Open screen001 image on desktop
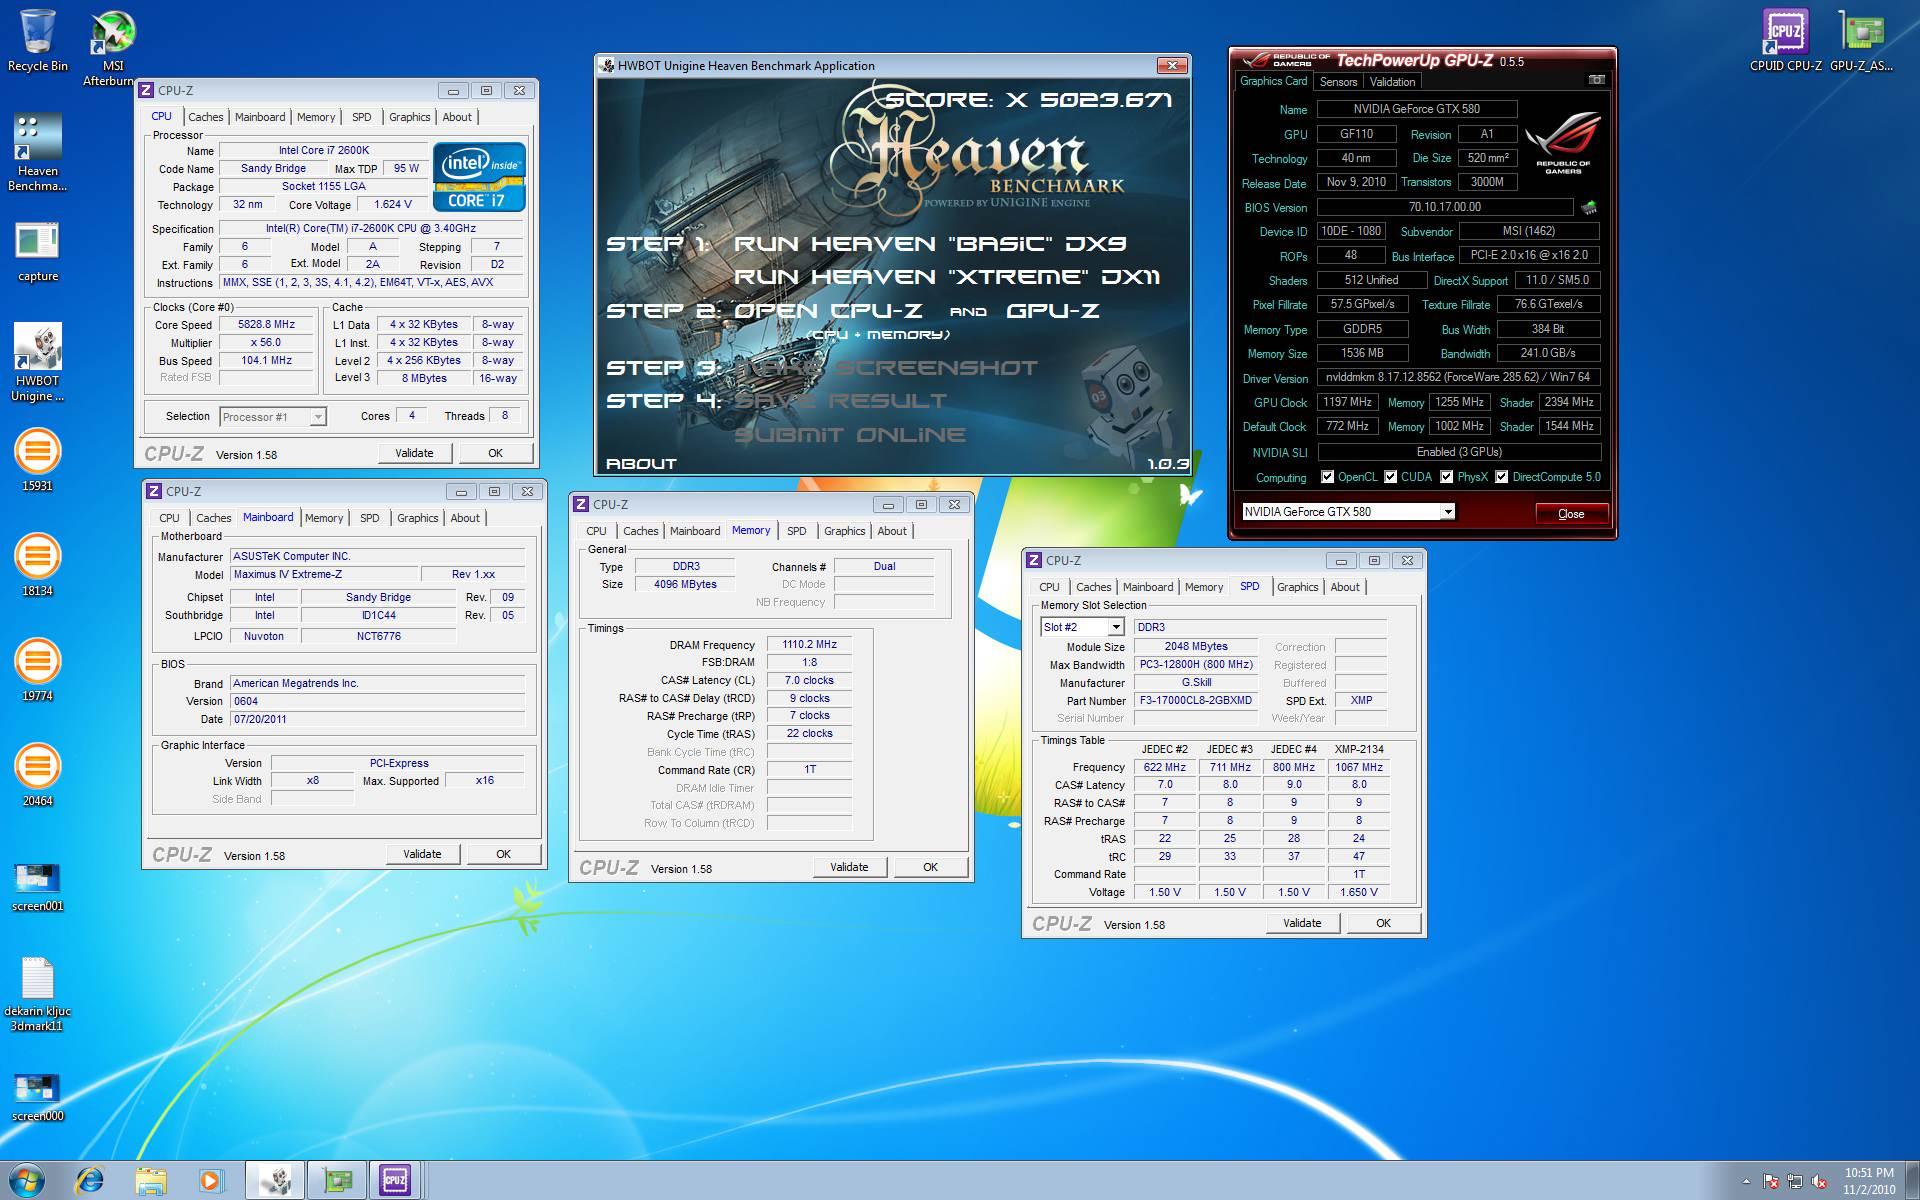The width and height of the screenshot is (1920, 1200). point(38,887)
